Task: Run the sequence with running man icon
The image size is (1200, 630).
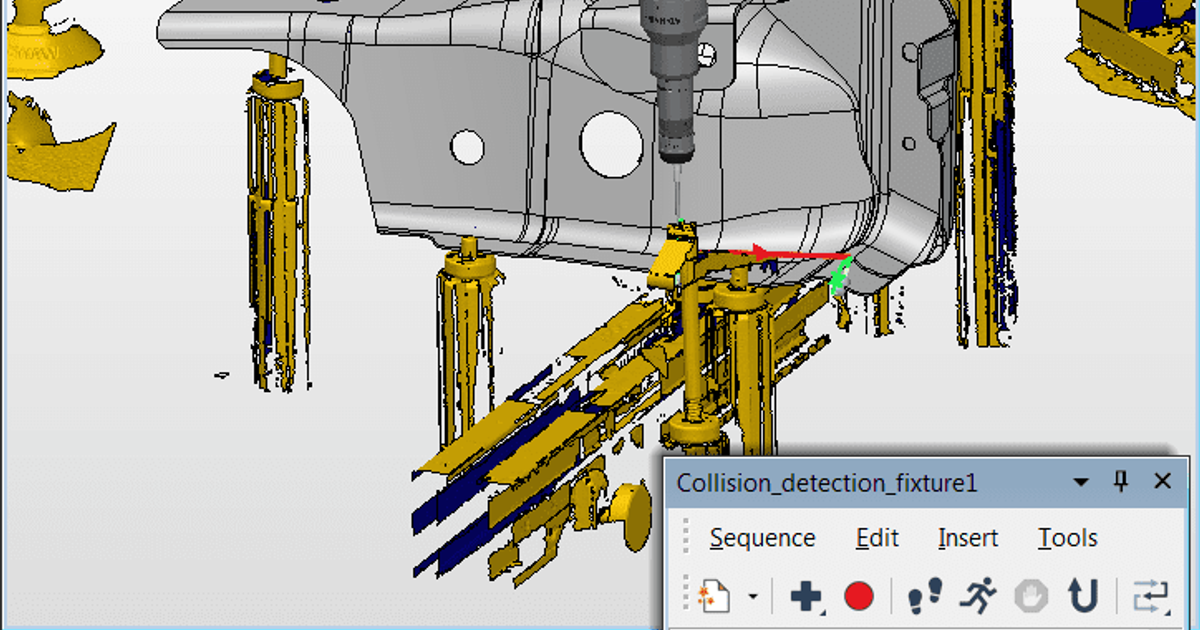Action: (x=978, y=597)
